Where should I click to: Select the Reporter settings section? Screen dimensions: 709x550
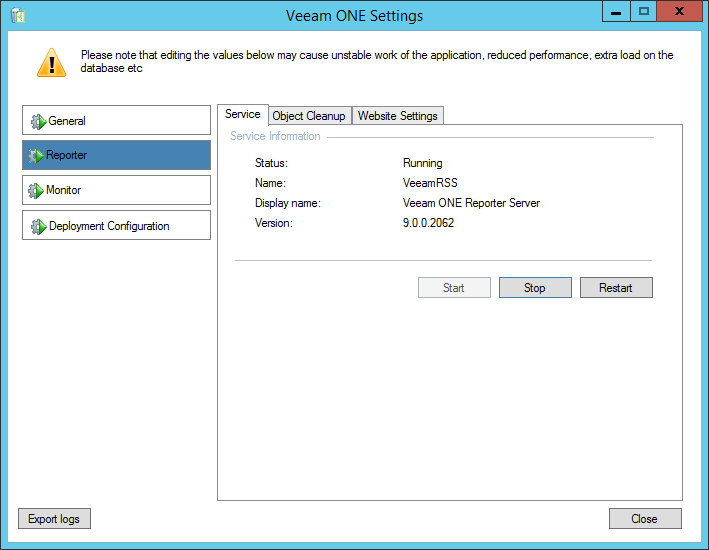click(x=116, y=155)
